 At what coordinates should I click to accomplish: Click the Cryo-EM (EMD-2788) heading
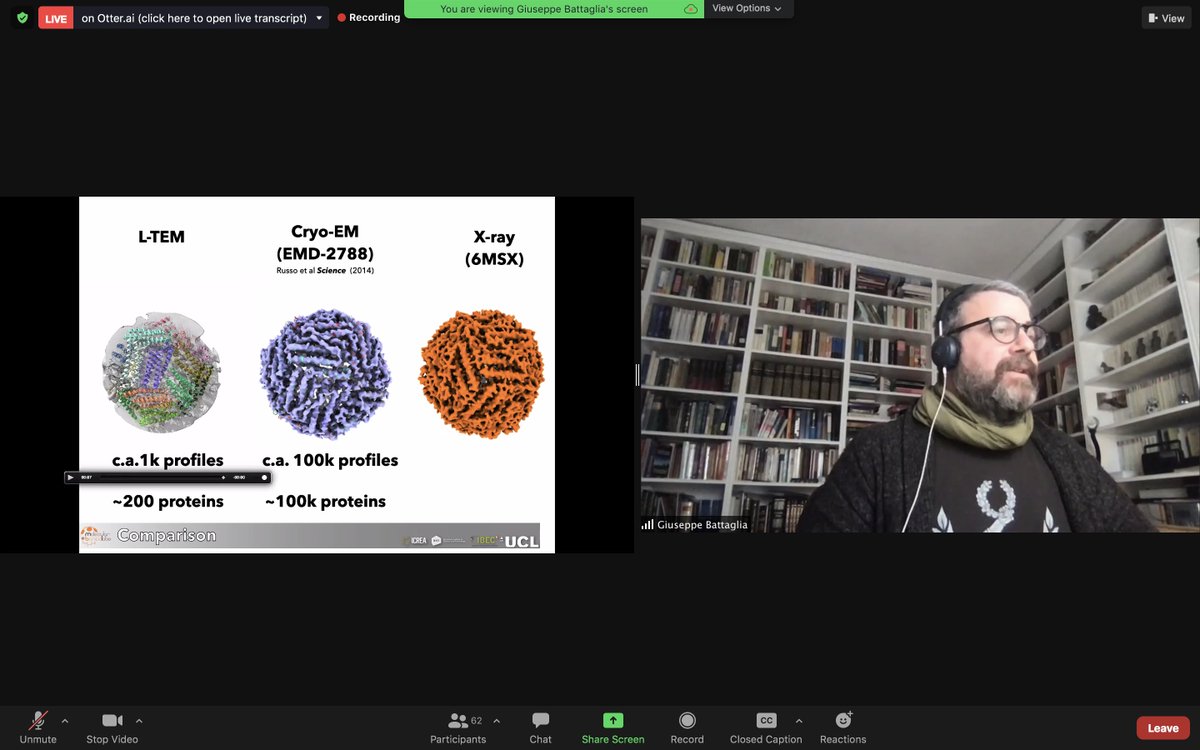[325, 242]
